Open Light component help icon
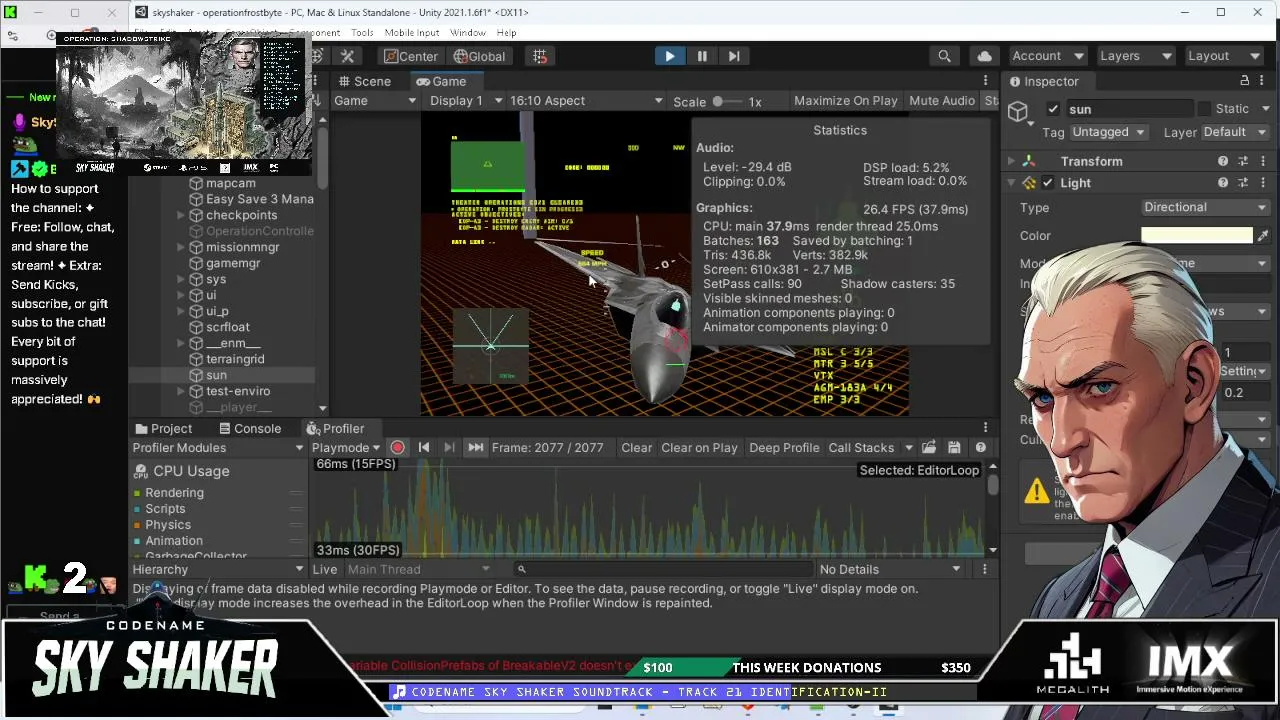 coord(1223,183)
